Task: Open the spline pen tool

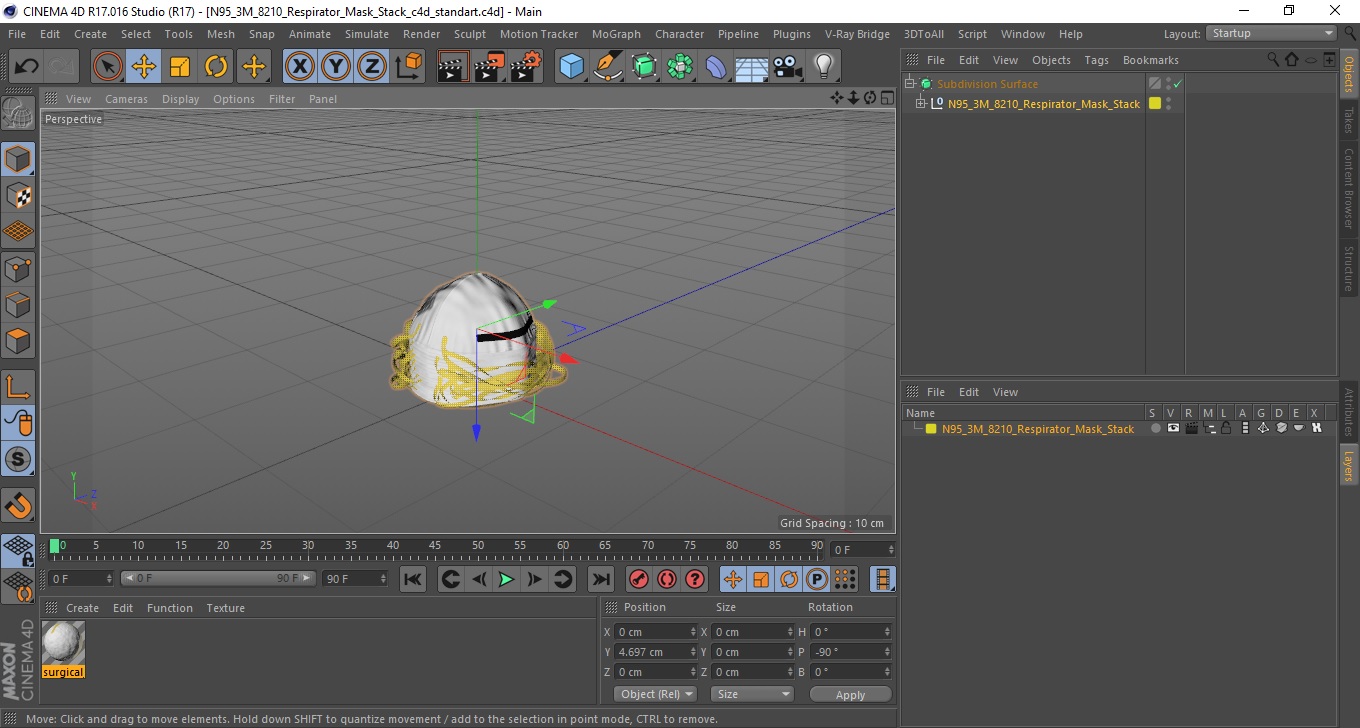Action: click(608, 67)
